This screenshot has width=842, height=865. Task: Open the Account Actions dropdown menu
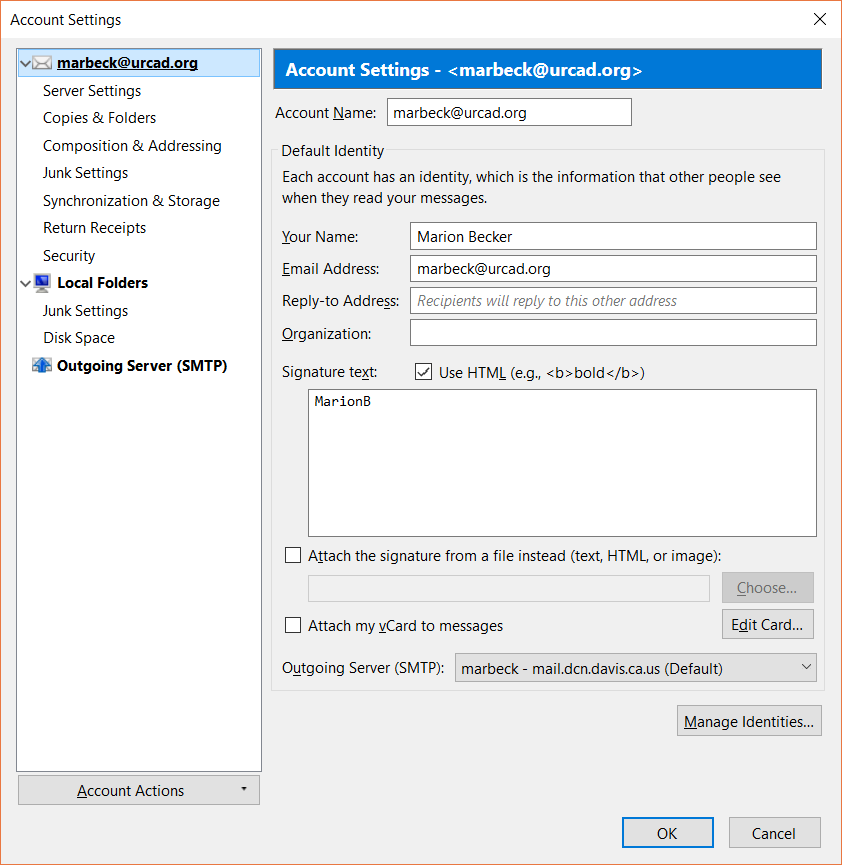pos(139,790)
